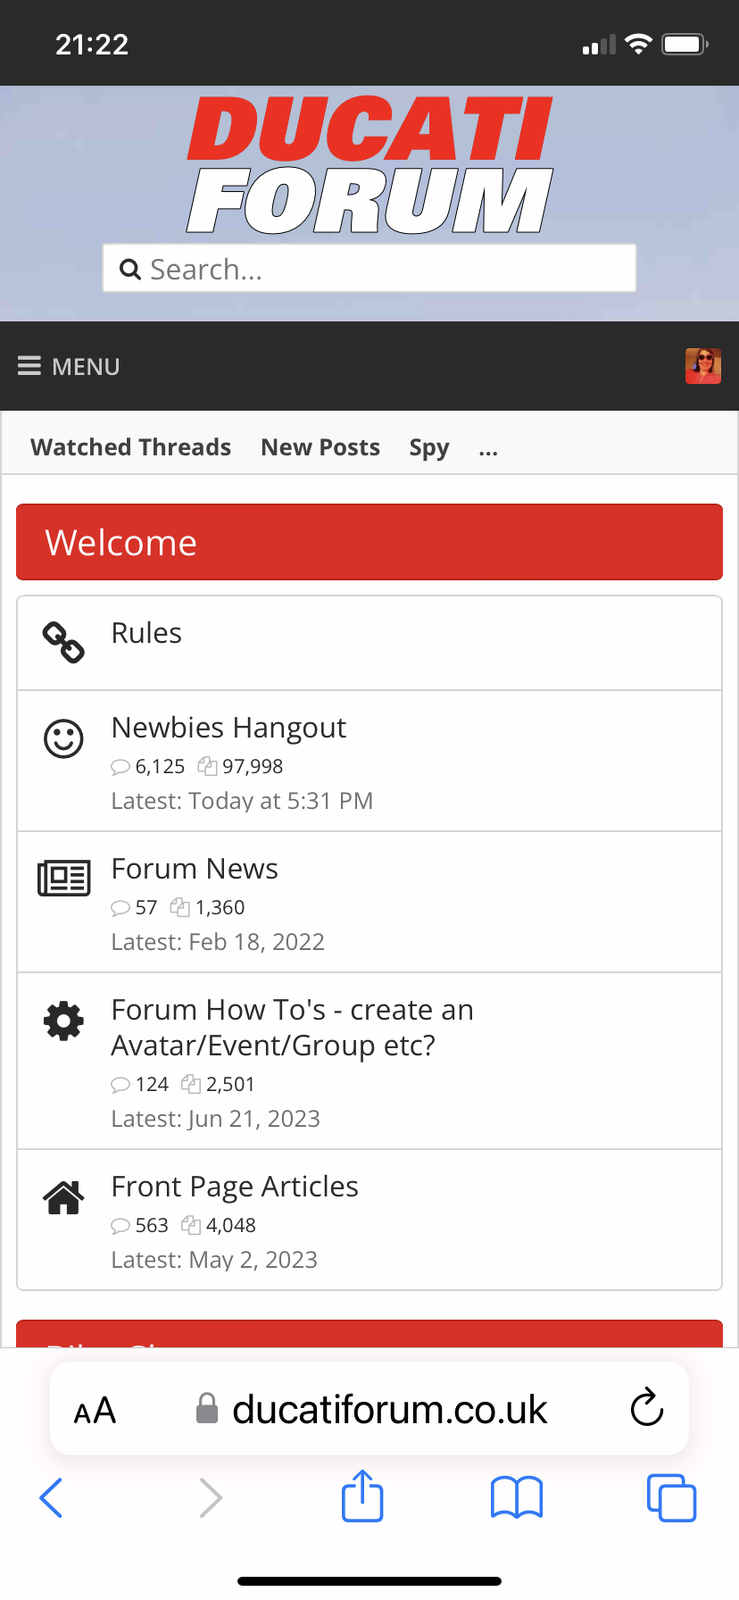739x1600 pixels.
Task: Tap the smiley face icon for Newbies Hangout
Action: 63,739
